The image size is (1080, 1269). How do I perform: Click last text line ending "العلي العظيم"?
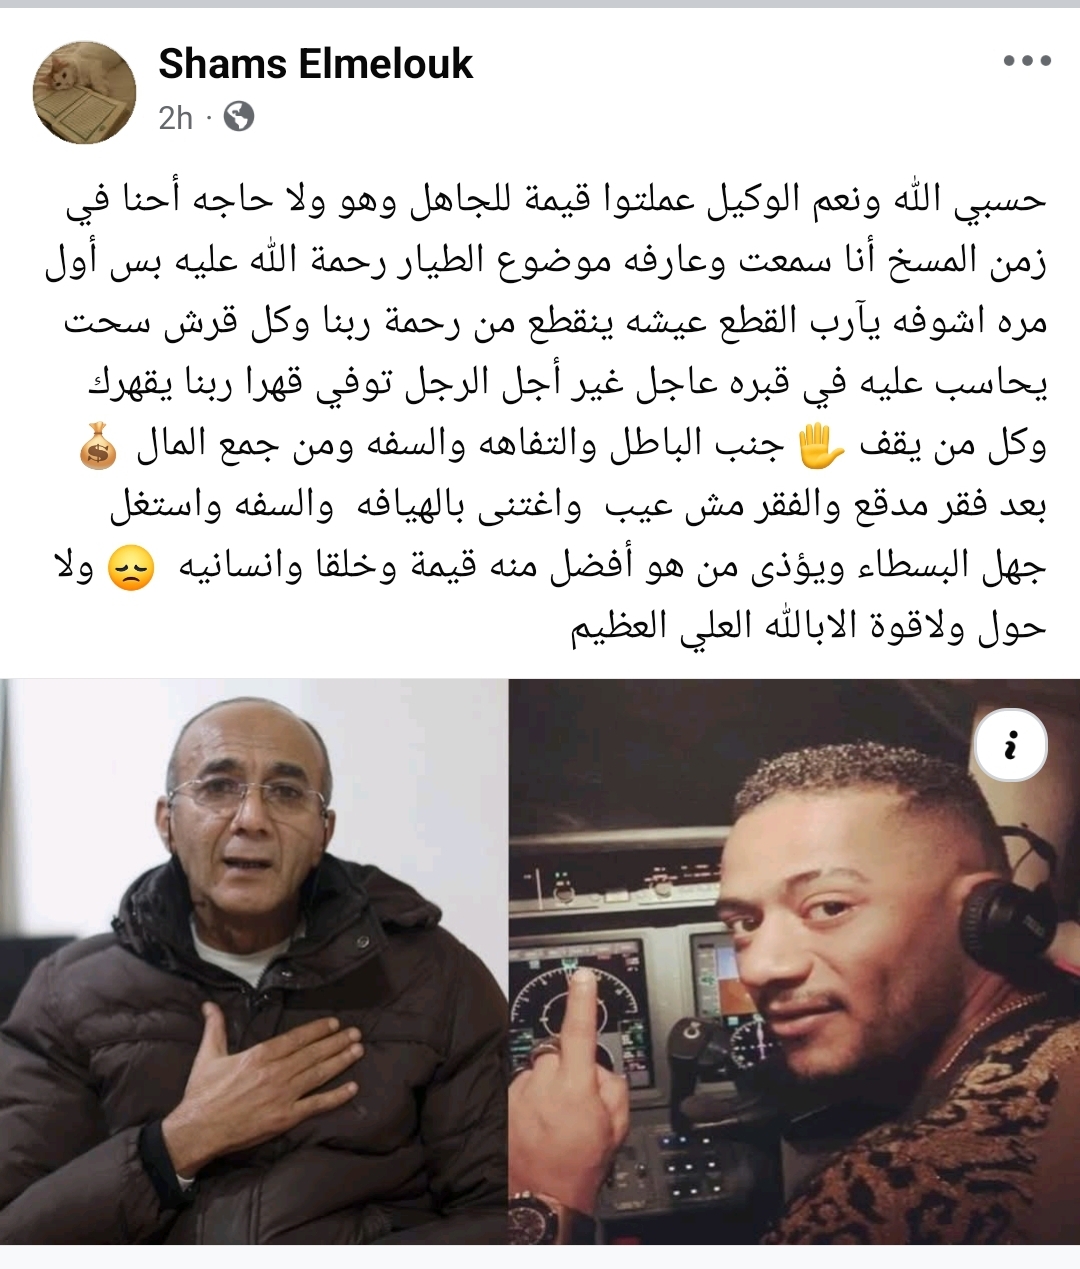pyautogui.click(x=808, y=628)
